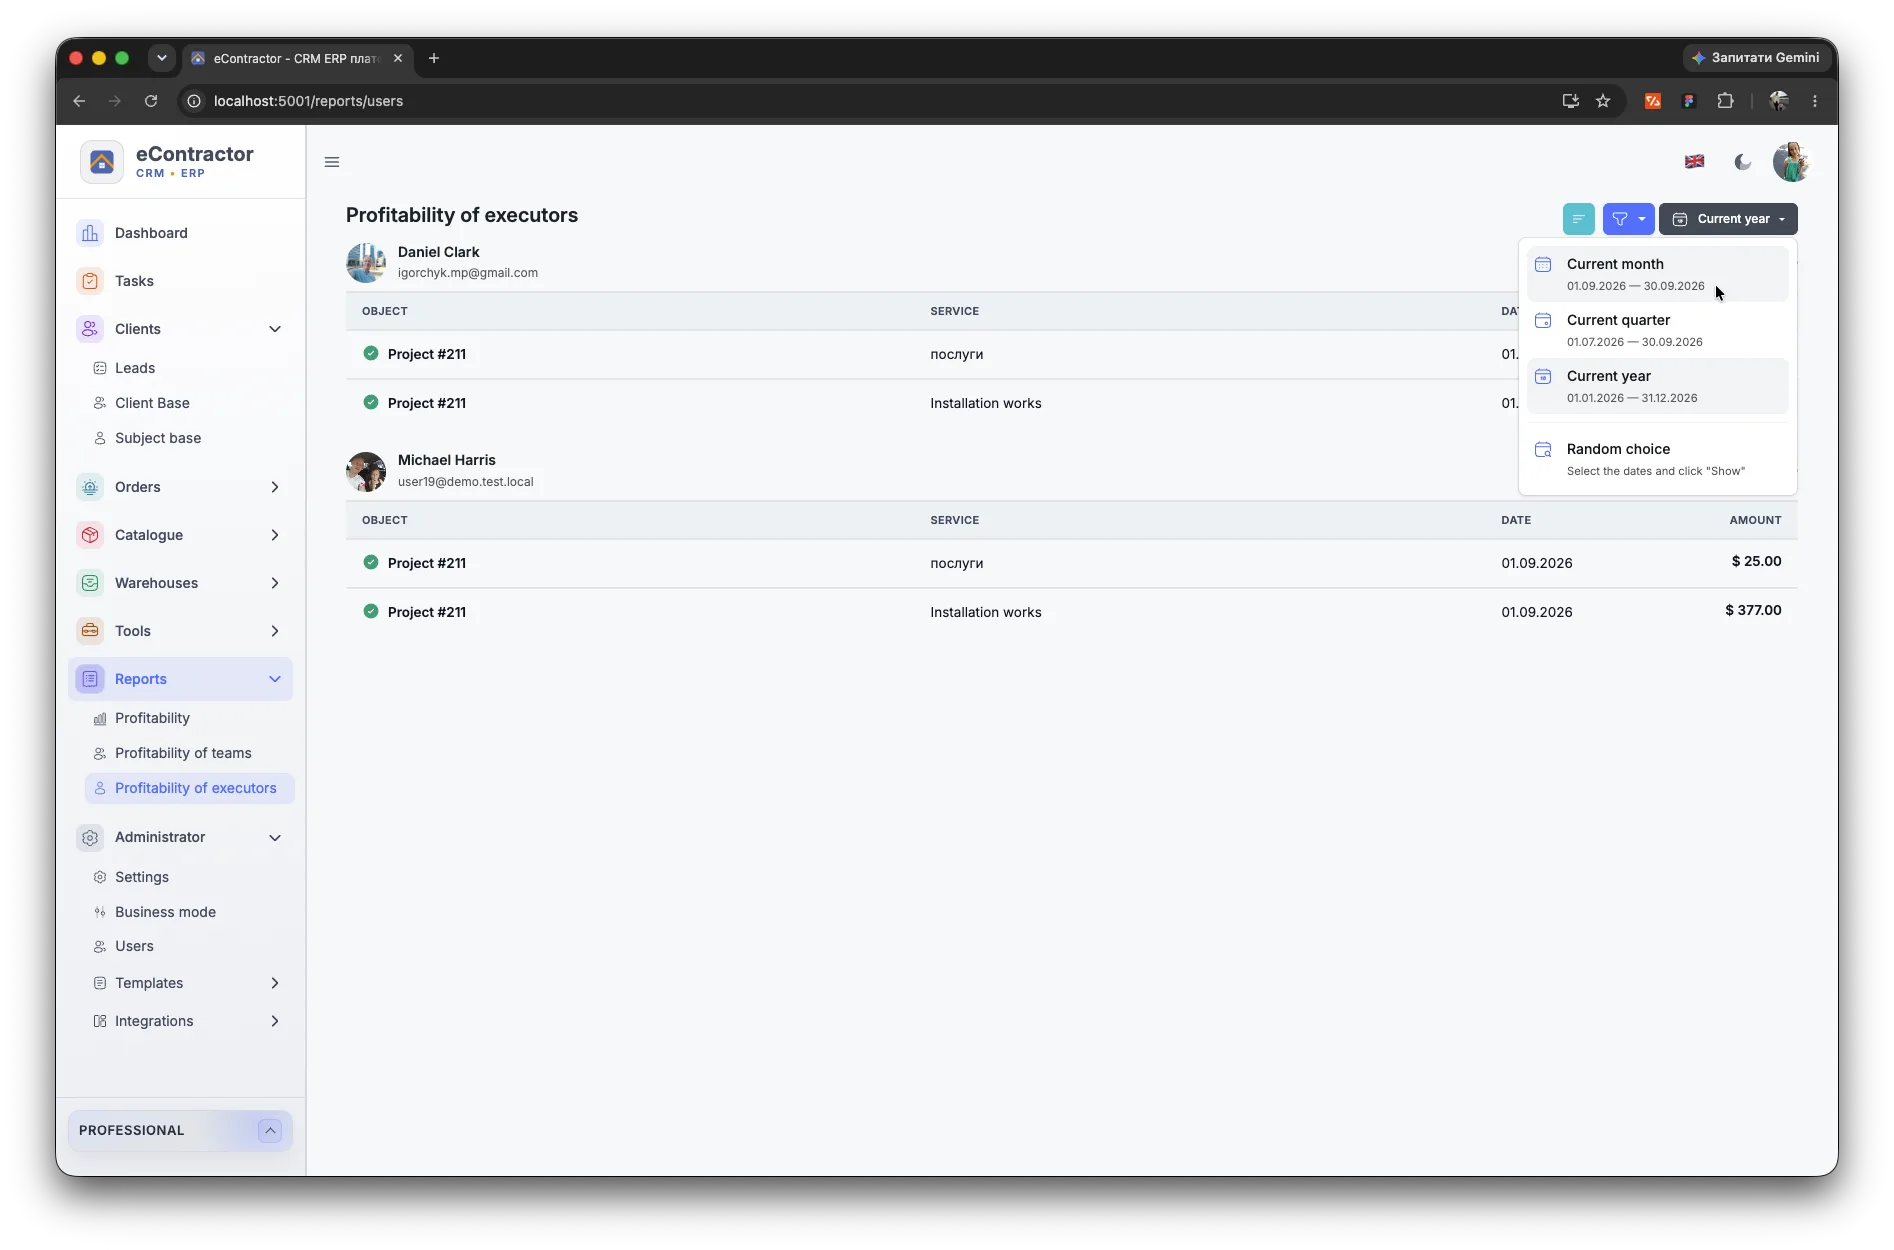Viewport: 1894px width, 1250px height.
Task: Switch language via UK flag icon
Action: tap(1694, 162)
